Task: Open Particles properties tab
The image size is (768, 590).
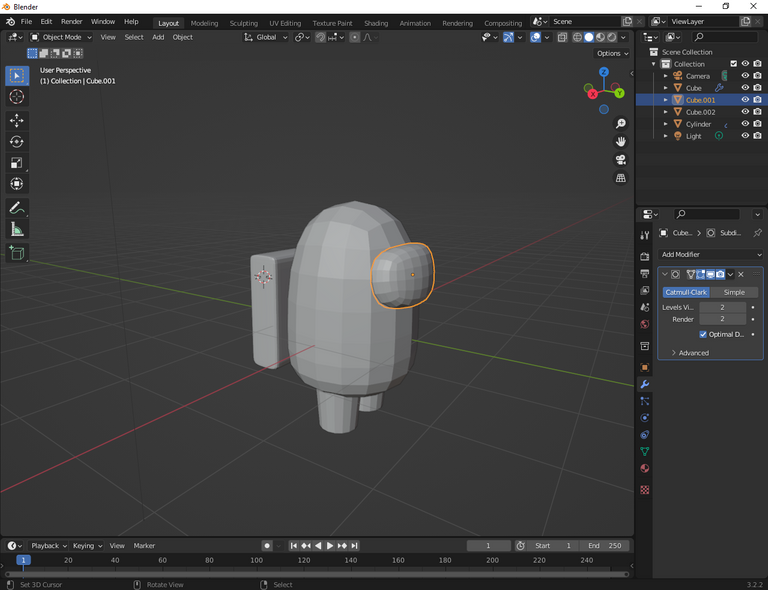Action: coord(645,401)
